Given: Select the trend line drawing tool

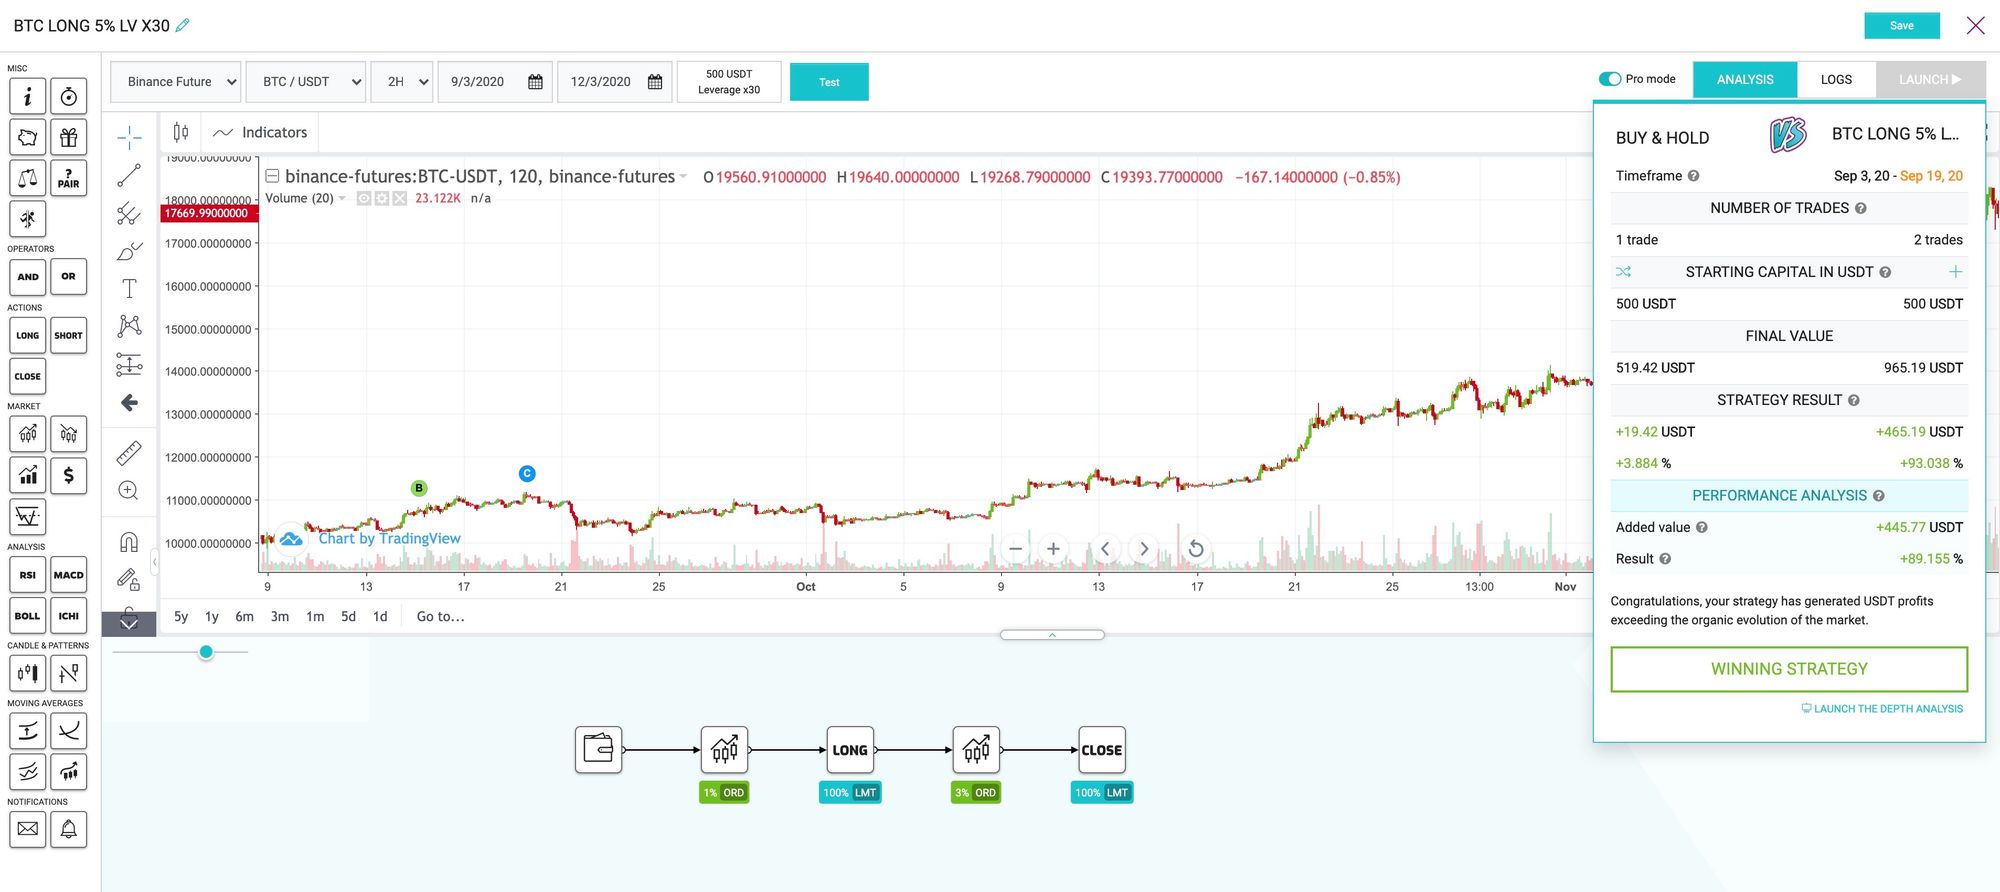Looking at the screenshot, I should tap(129, 176).
